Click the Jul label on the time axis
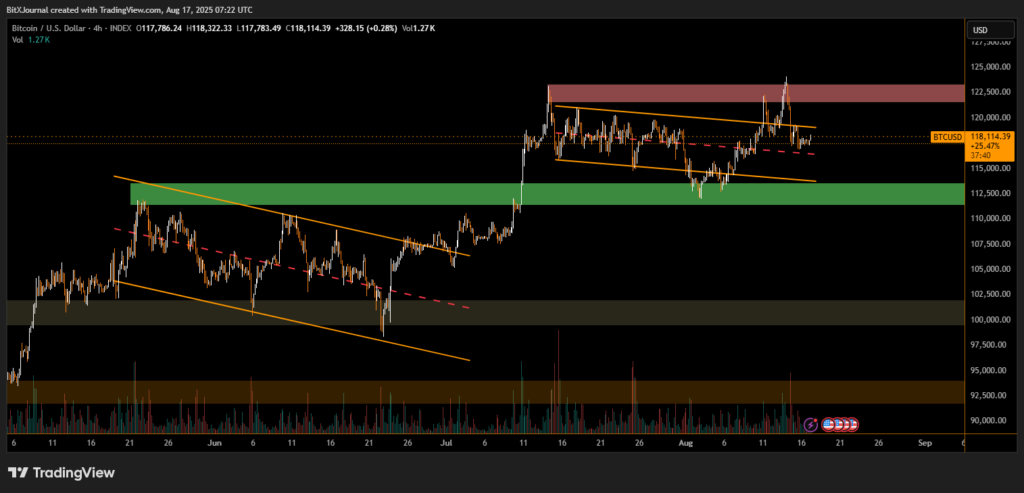Viewport: 1024px width, 493px height. tap(445, 441)
